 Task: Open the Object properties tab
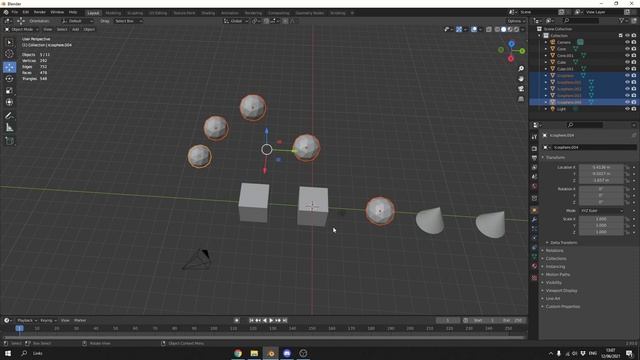(x=534, y=210)
